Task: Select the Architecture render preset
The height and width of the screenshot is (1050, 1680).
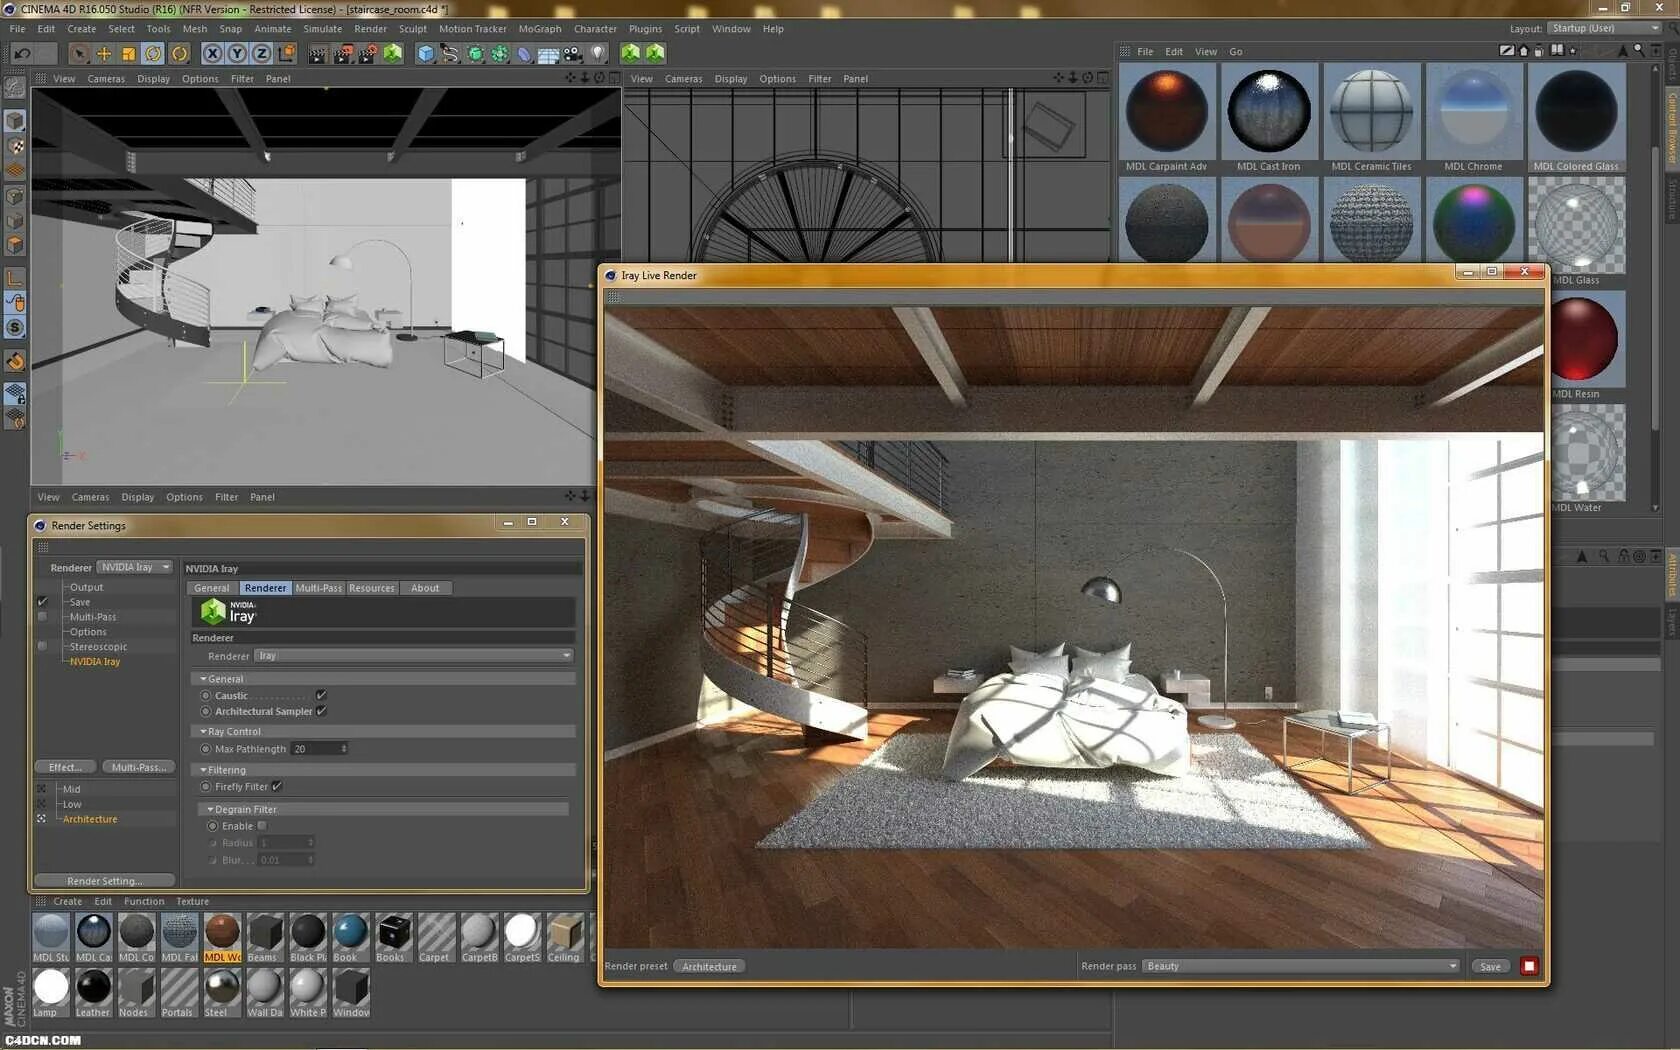Action: [x=90, y=819]
